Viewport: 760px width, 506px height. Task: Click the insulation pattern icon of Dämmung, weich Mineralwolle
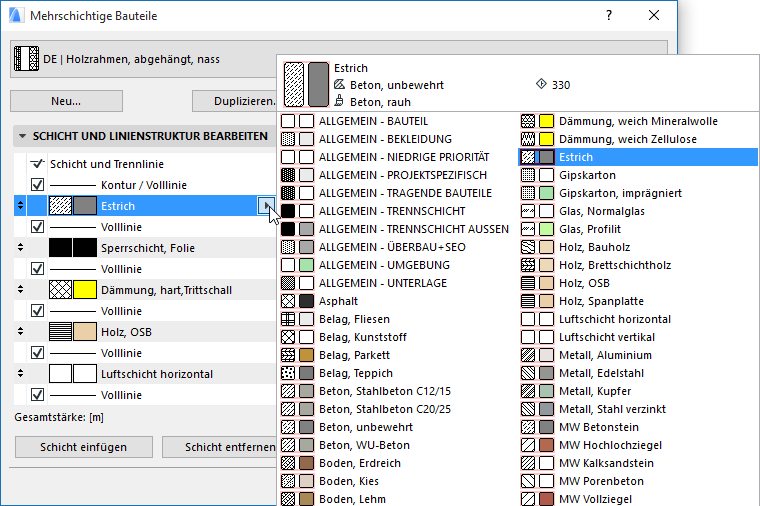(x=528, y=121)
